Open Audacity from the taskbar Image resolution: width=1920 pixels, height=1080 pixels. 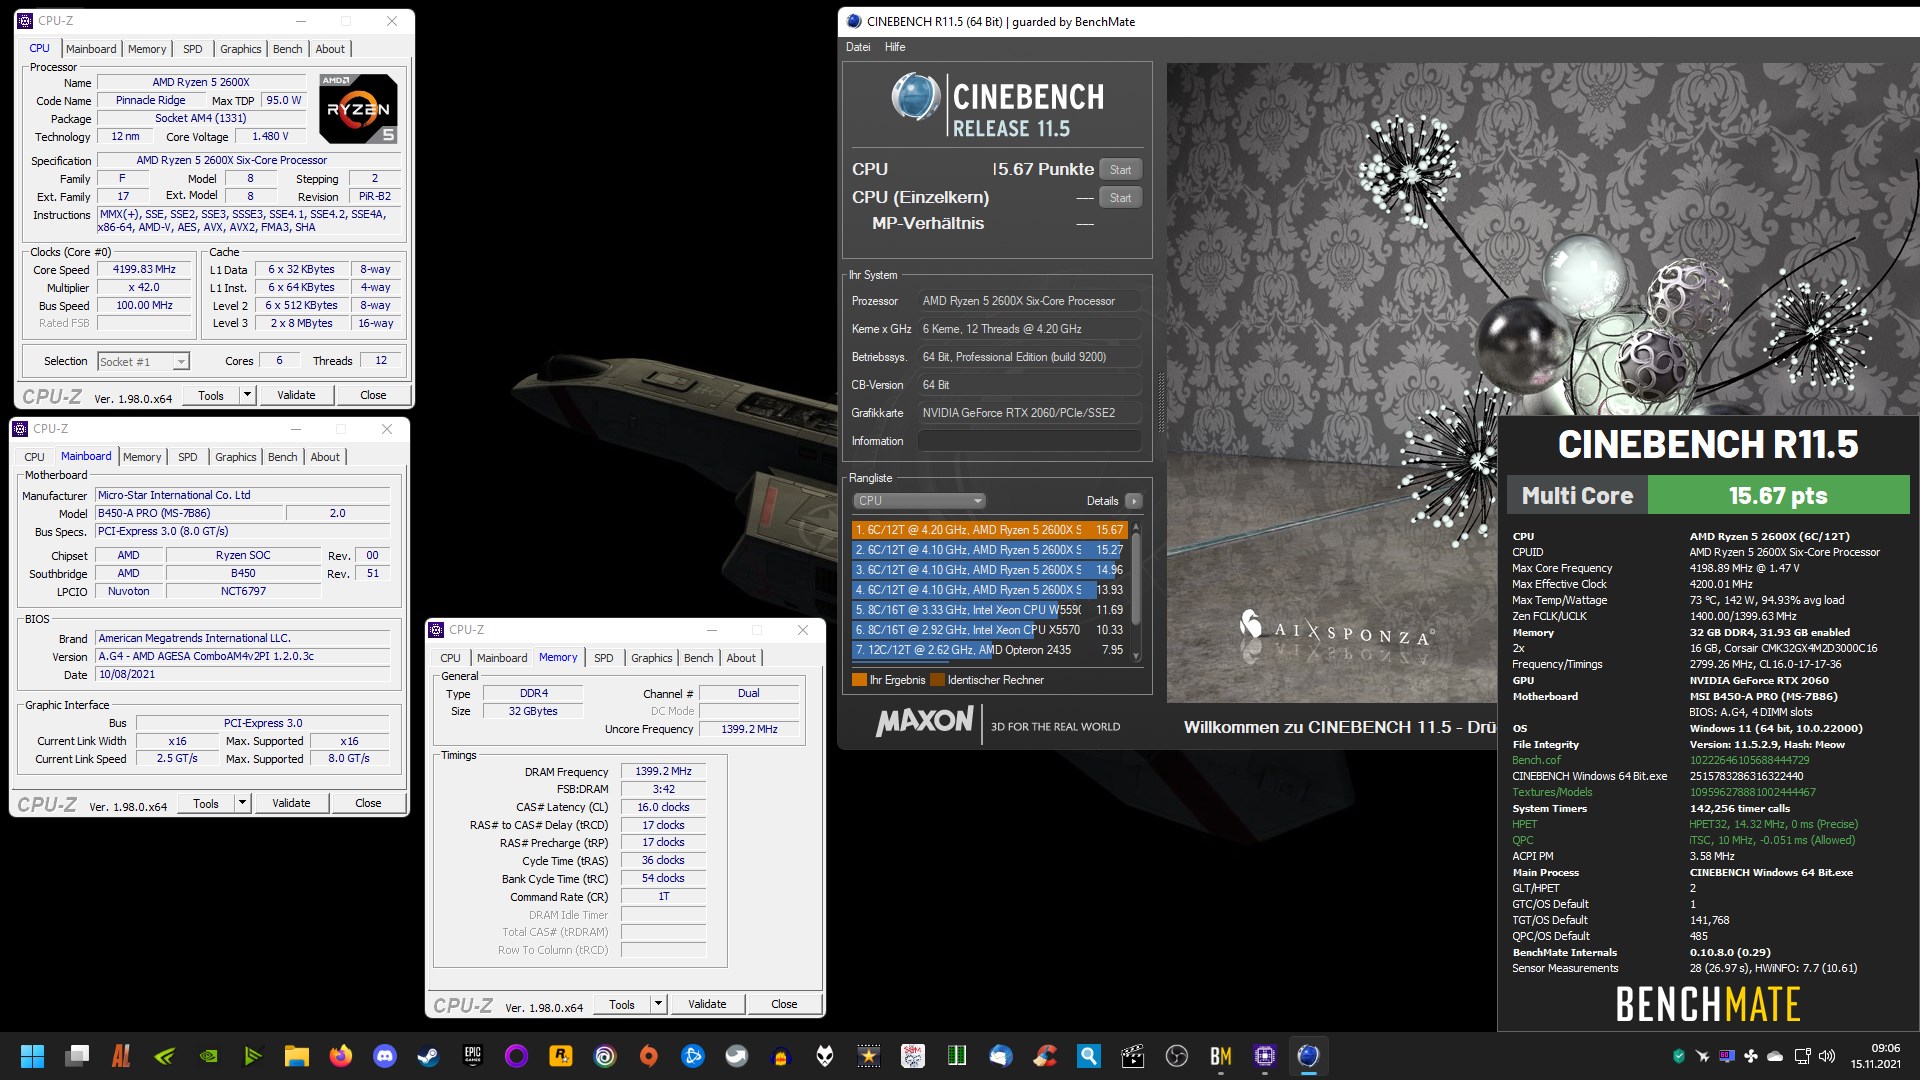[781, 1056]
